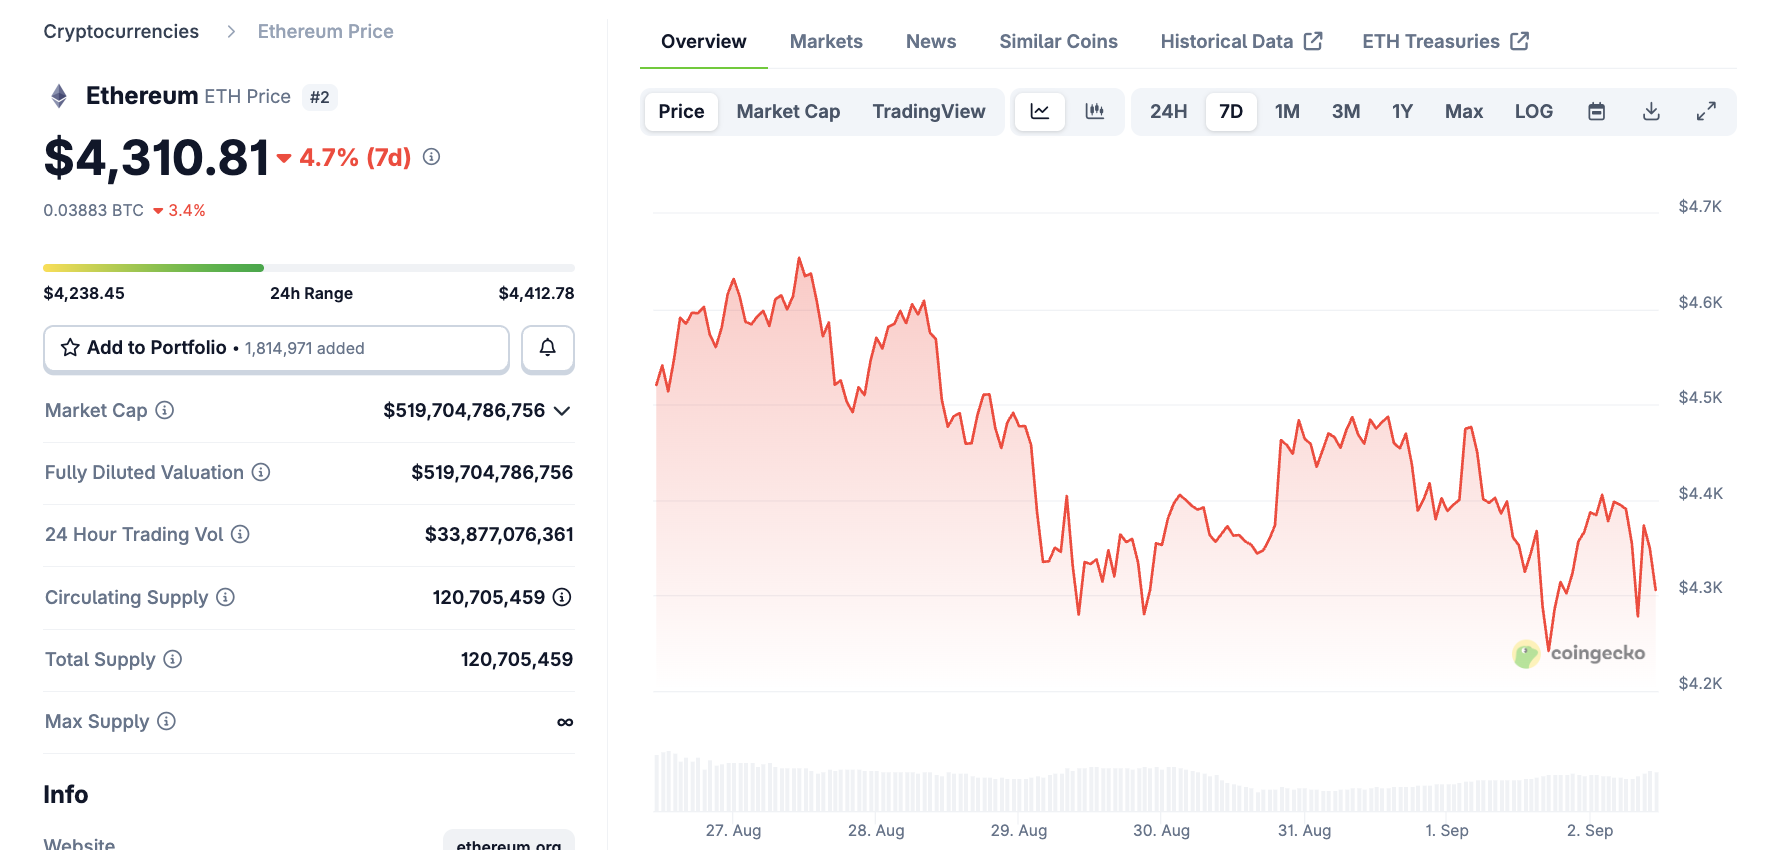Screen dimensions: 1777x850
Task: Star Ethereum via Add to Portfolio
Action: [70, 348]
